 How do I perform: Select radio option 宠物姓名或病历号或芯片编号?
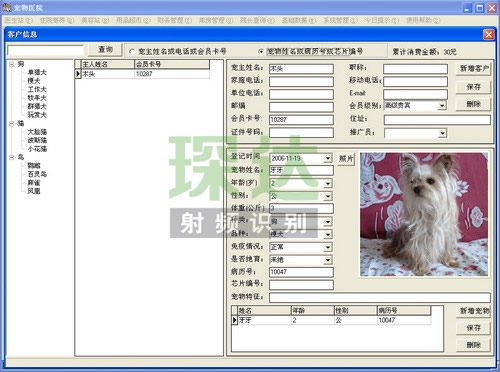261,52
